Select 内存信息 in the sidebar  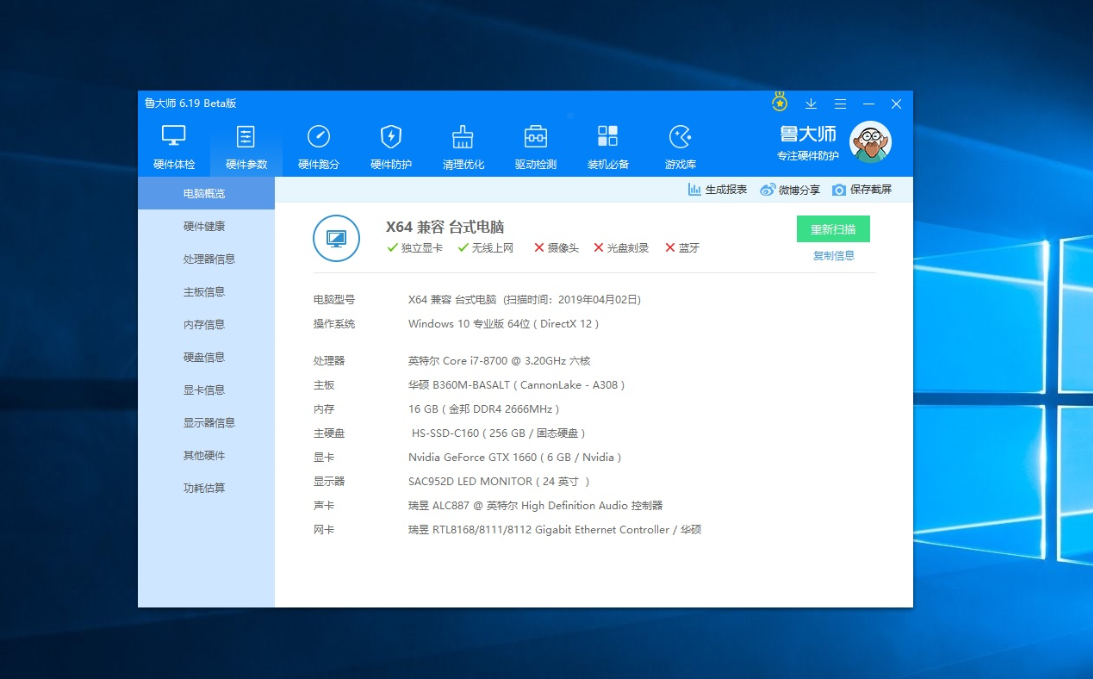coord(206,324)
